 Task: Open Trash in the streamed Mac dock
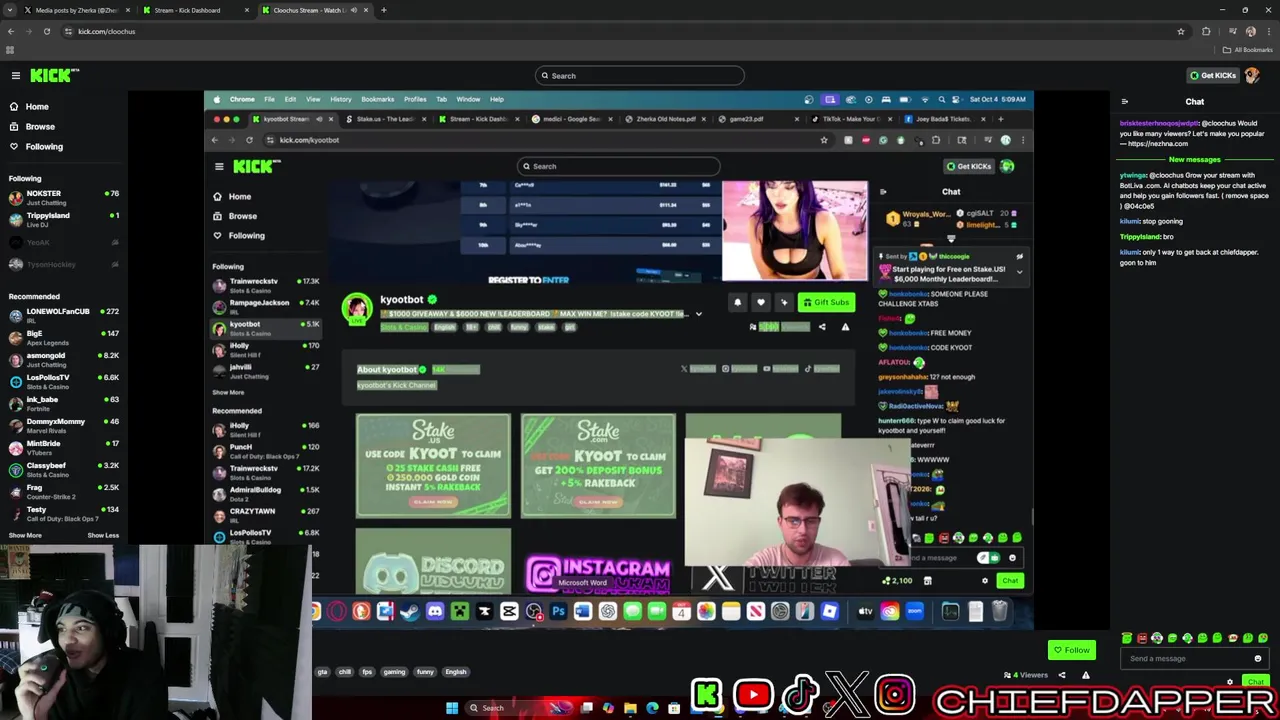999,611
